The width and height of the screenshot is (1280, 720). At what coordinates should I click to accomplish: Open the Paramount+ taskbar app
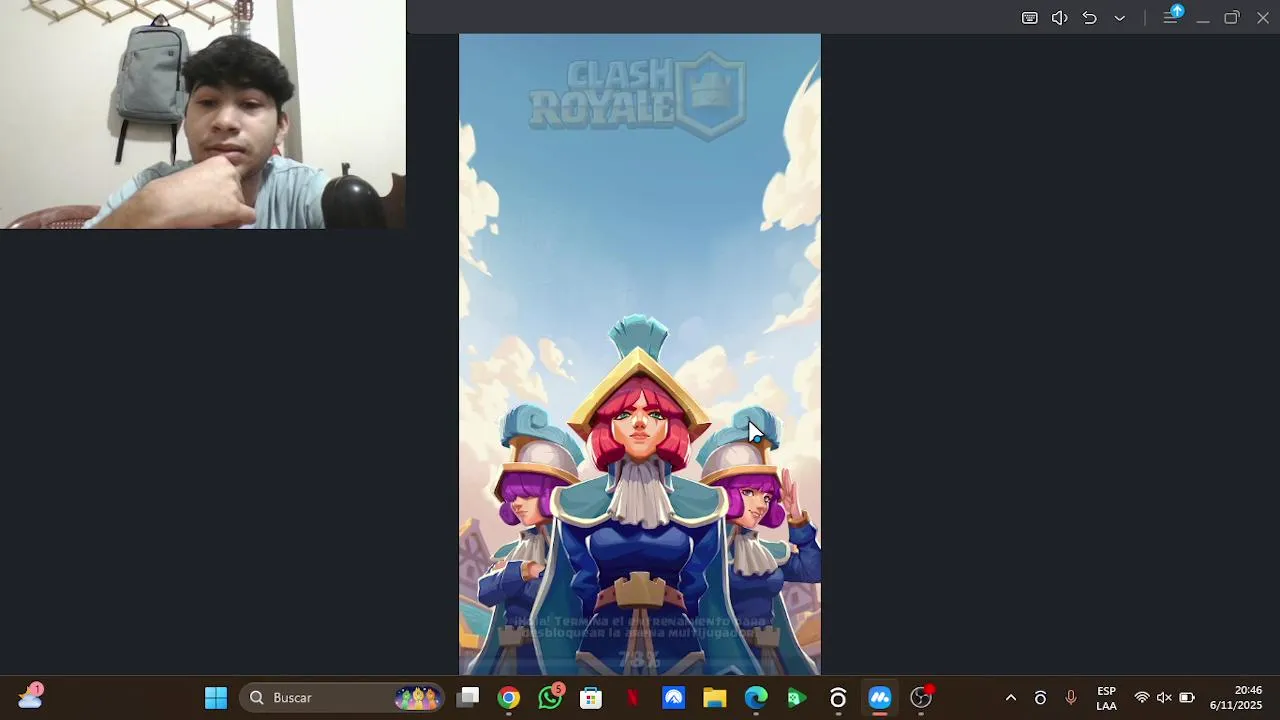click(674, 697)
